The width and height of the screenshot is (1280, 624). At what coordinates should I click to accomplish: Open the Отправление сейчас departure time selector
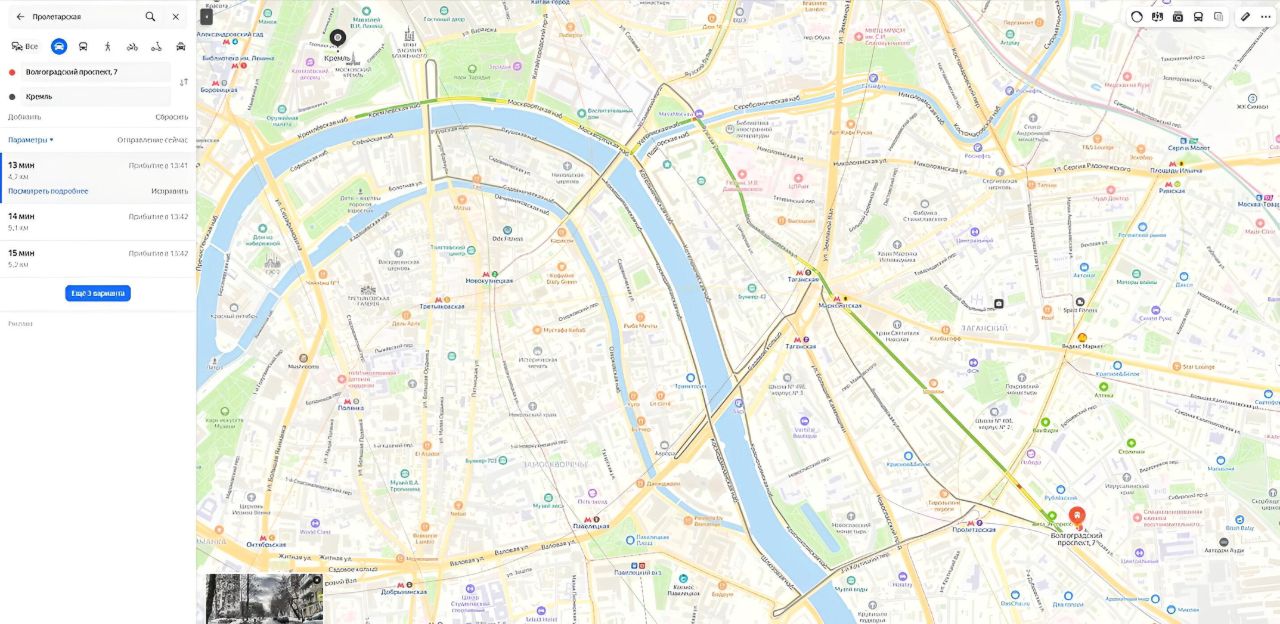point(152,140)
